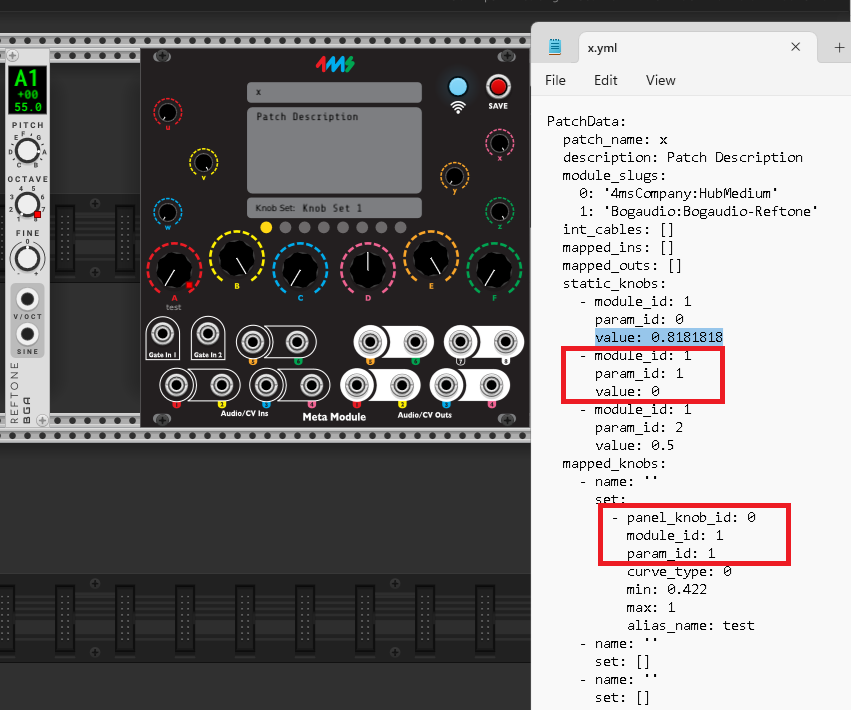Click the PITCH knob on Reftone
Screen dimensions: 851x710
pyautogui.click(x=27, y=151)
